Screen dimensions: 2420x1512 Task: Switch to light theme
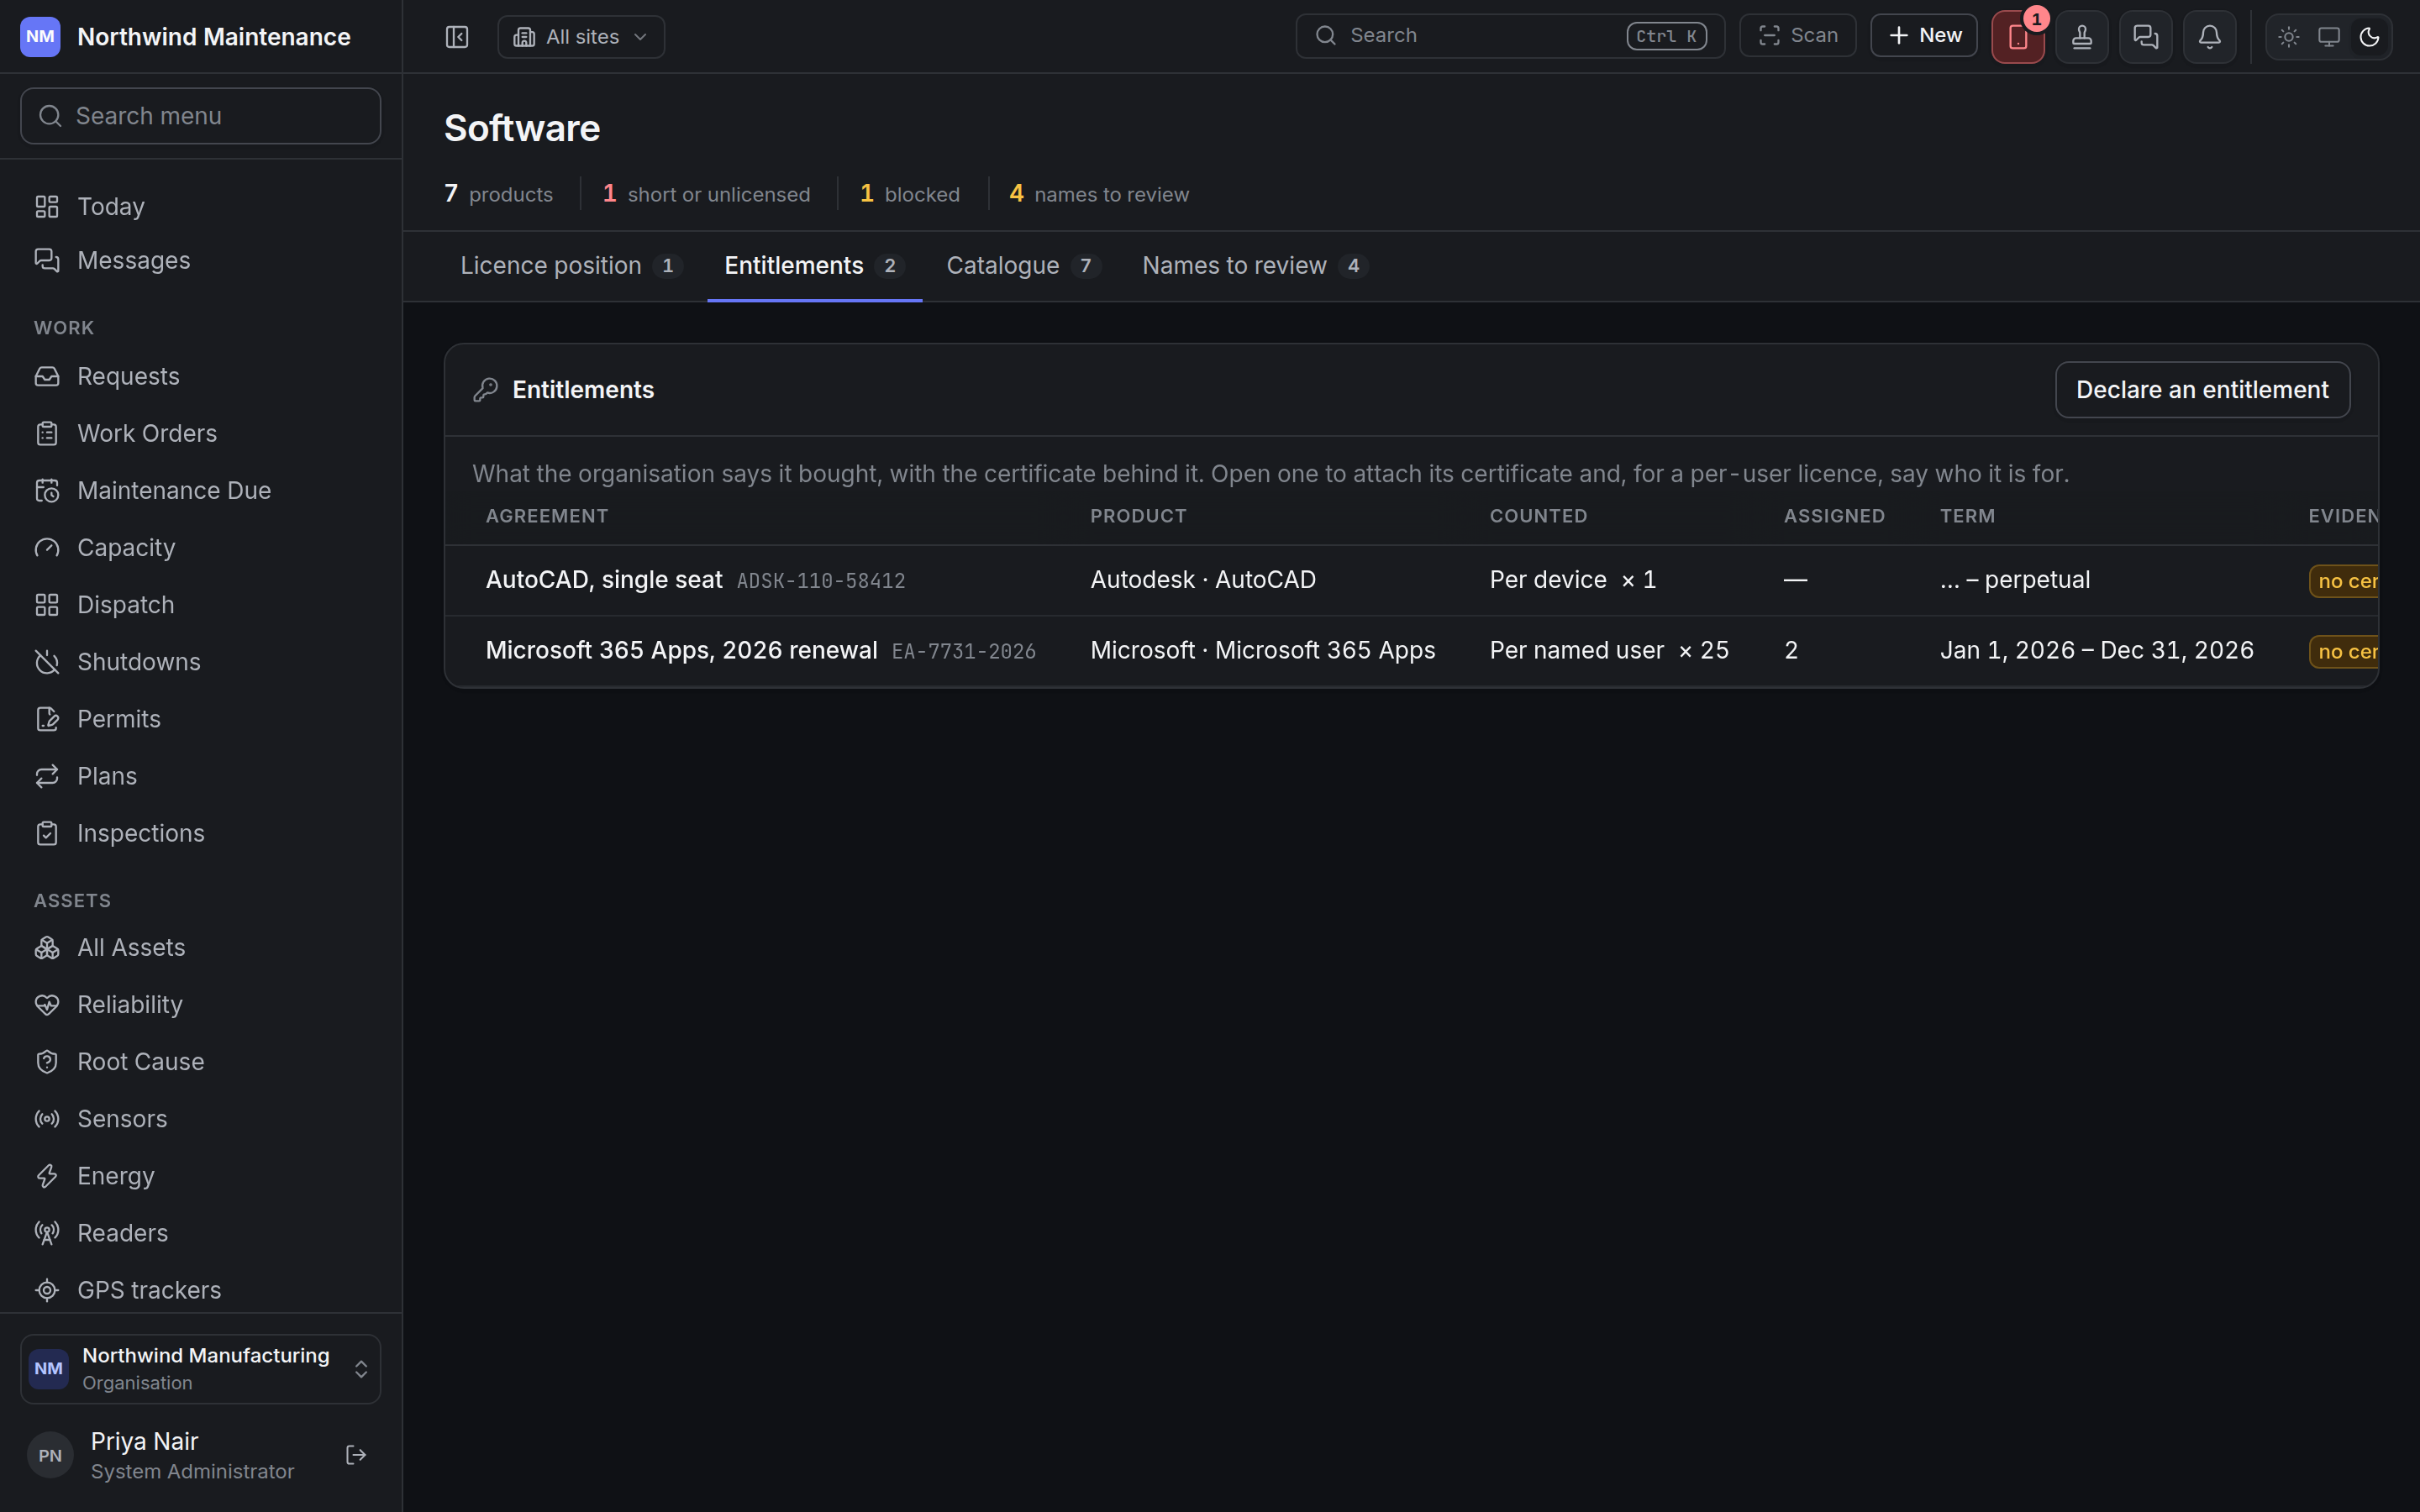(x=2289, y=37)
